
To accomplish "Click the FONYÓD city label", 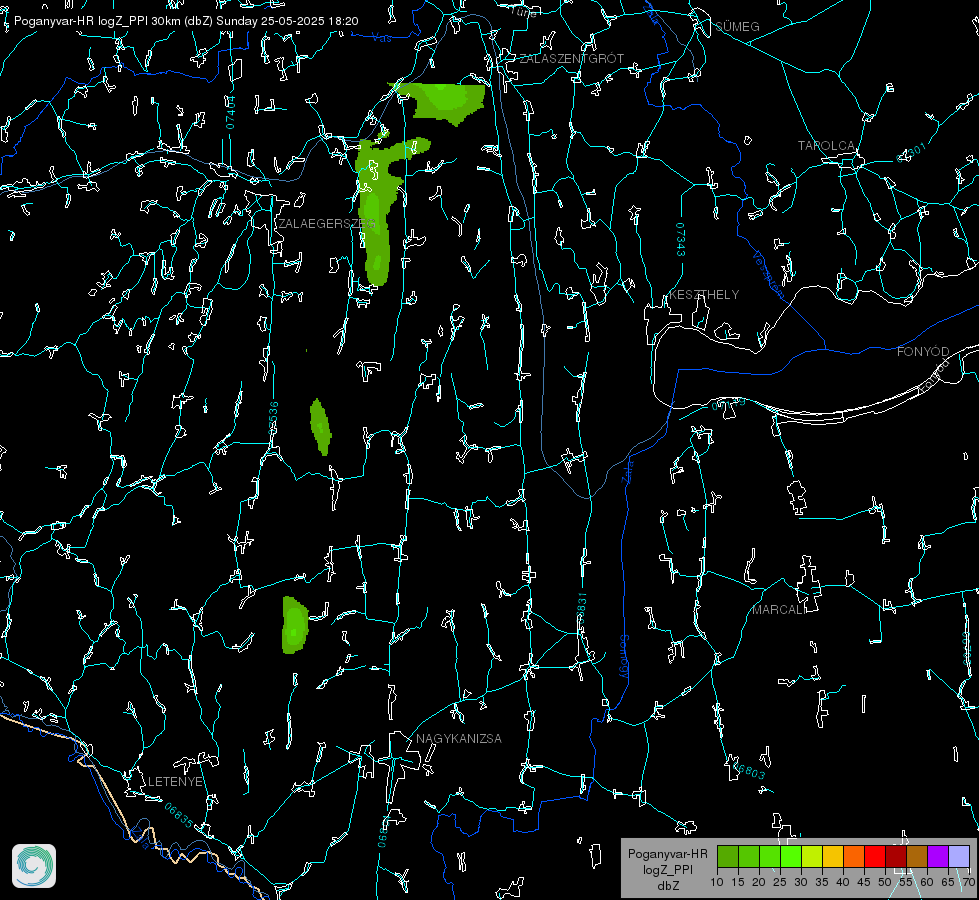I will click(x=923, y=352).
